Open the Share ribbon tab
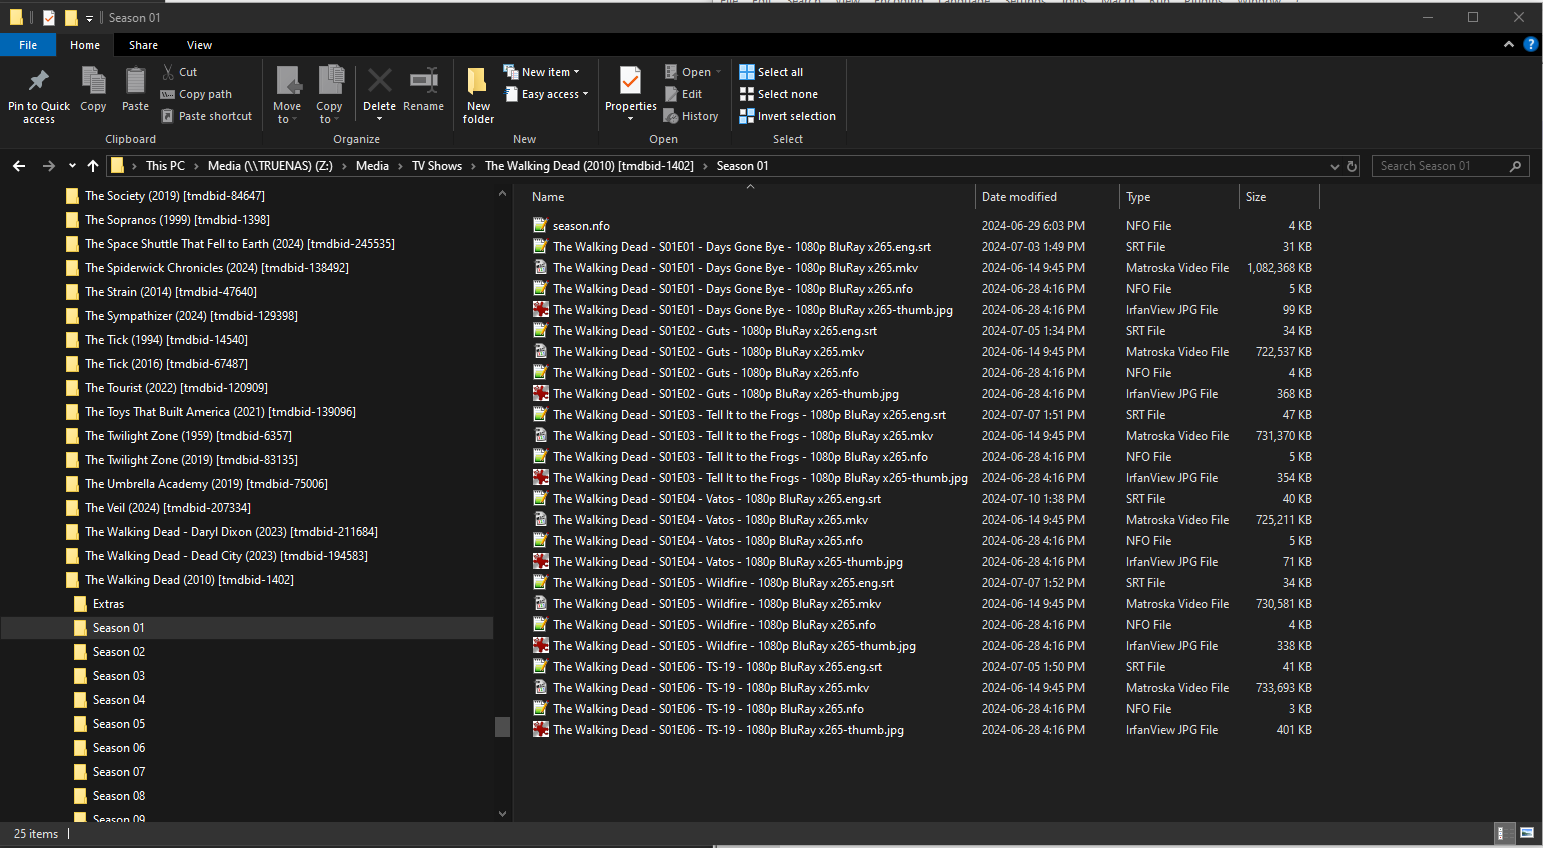The width and height of the screenshot is (1543, 848). tap(143, 45)
